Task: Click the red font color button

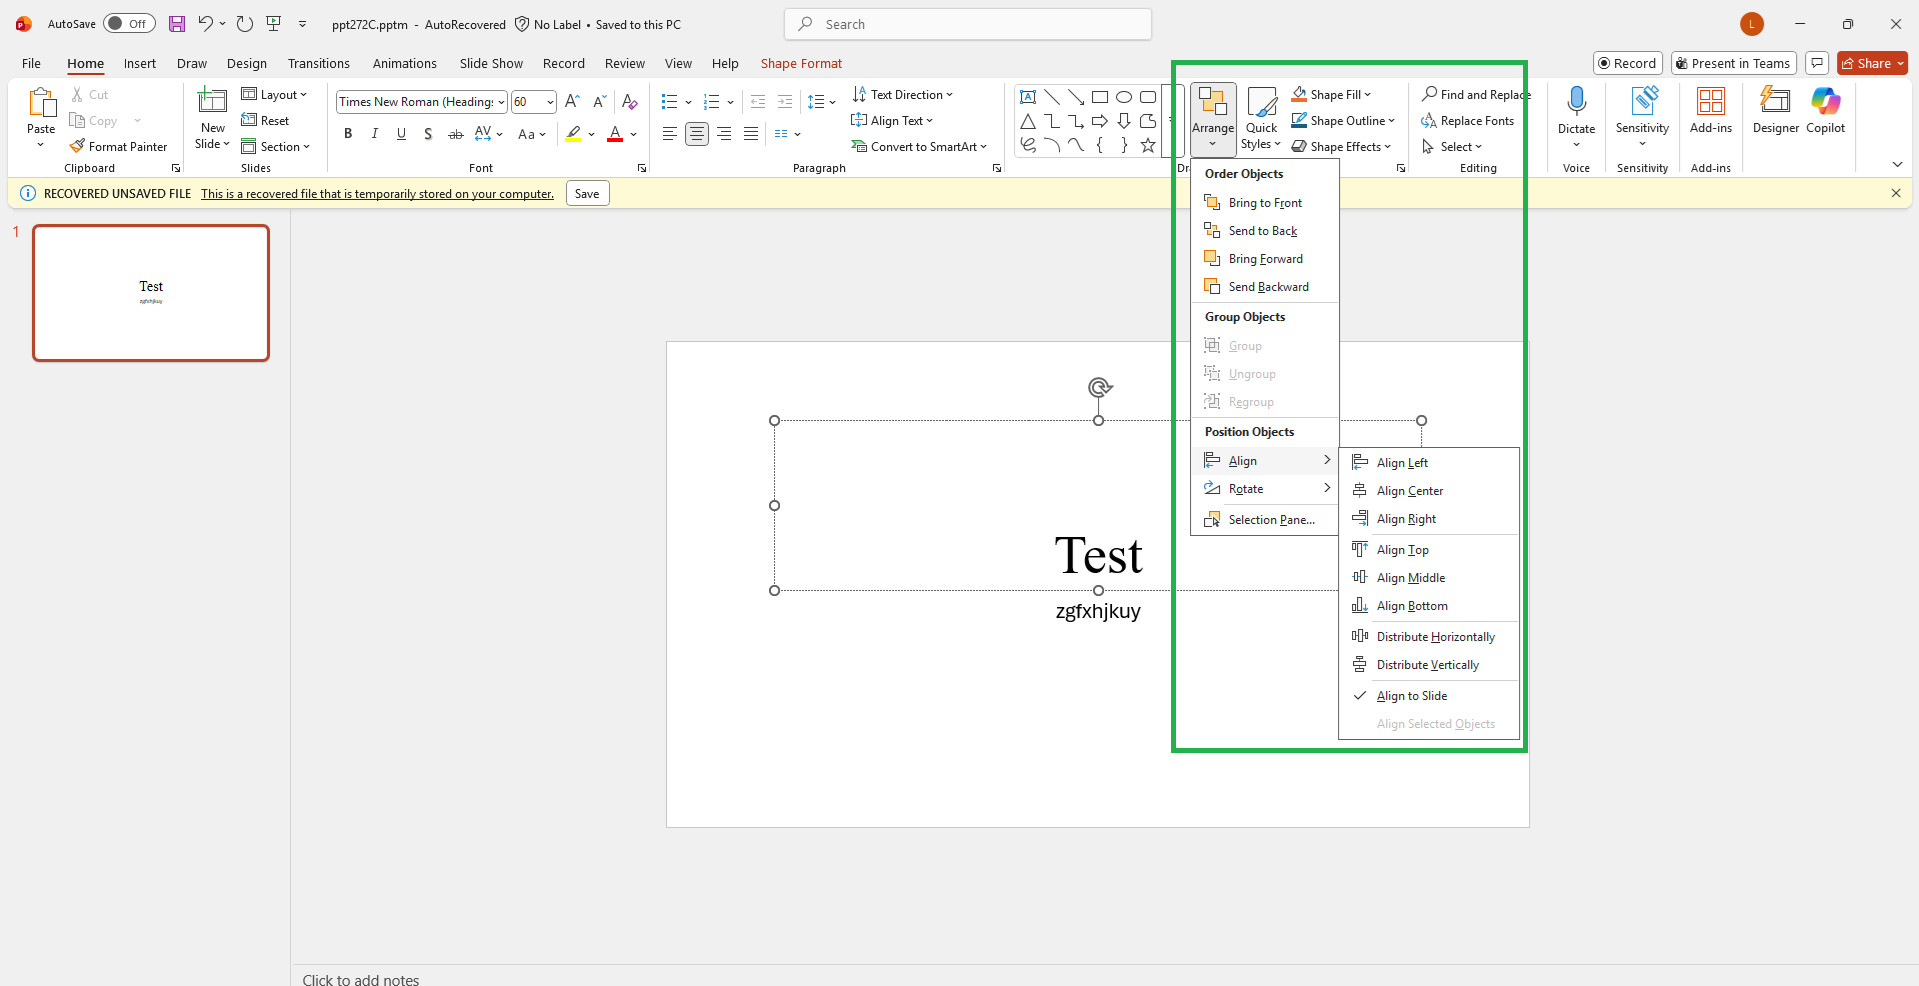Action: click(x=615, y=134)
